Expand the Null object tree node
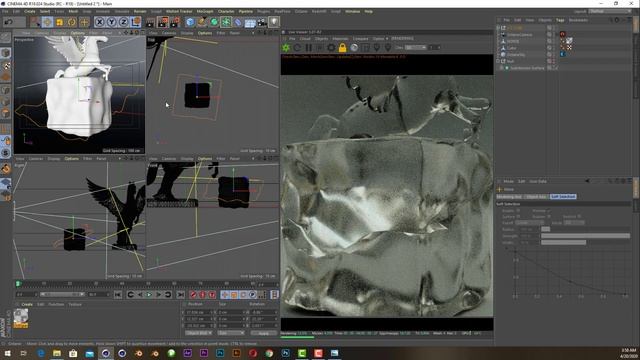Viewport: 640px width, 360px height. 498,61
